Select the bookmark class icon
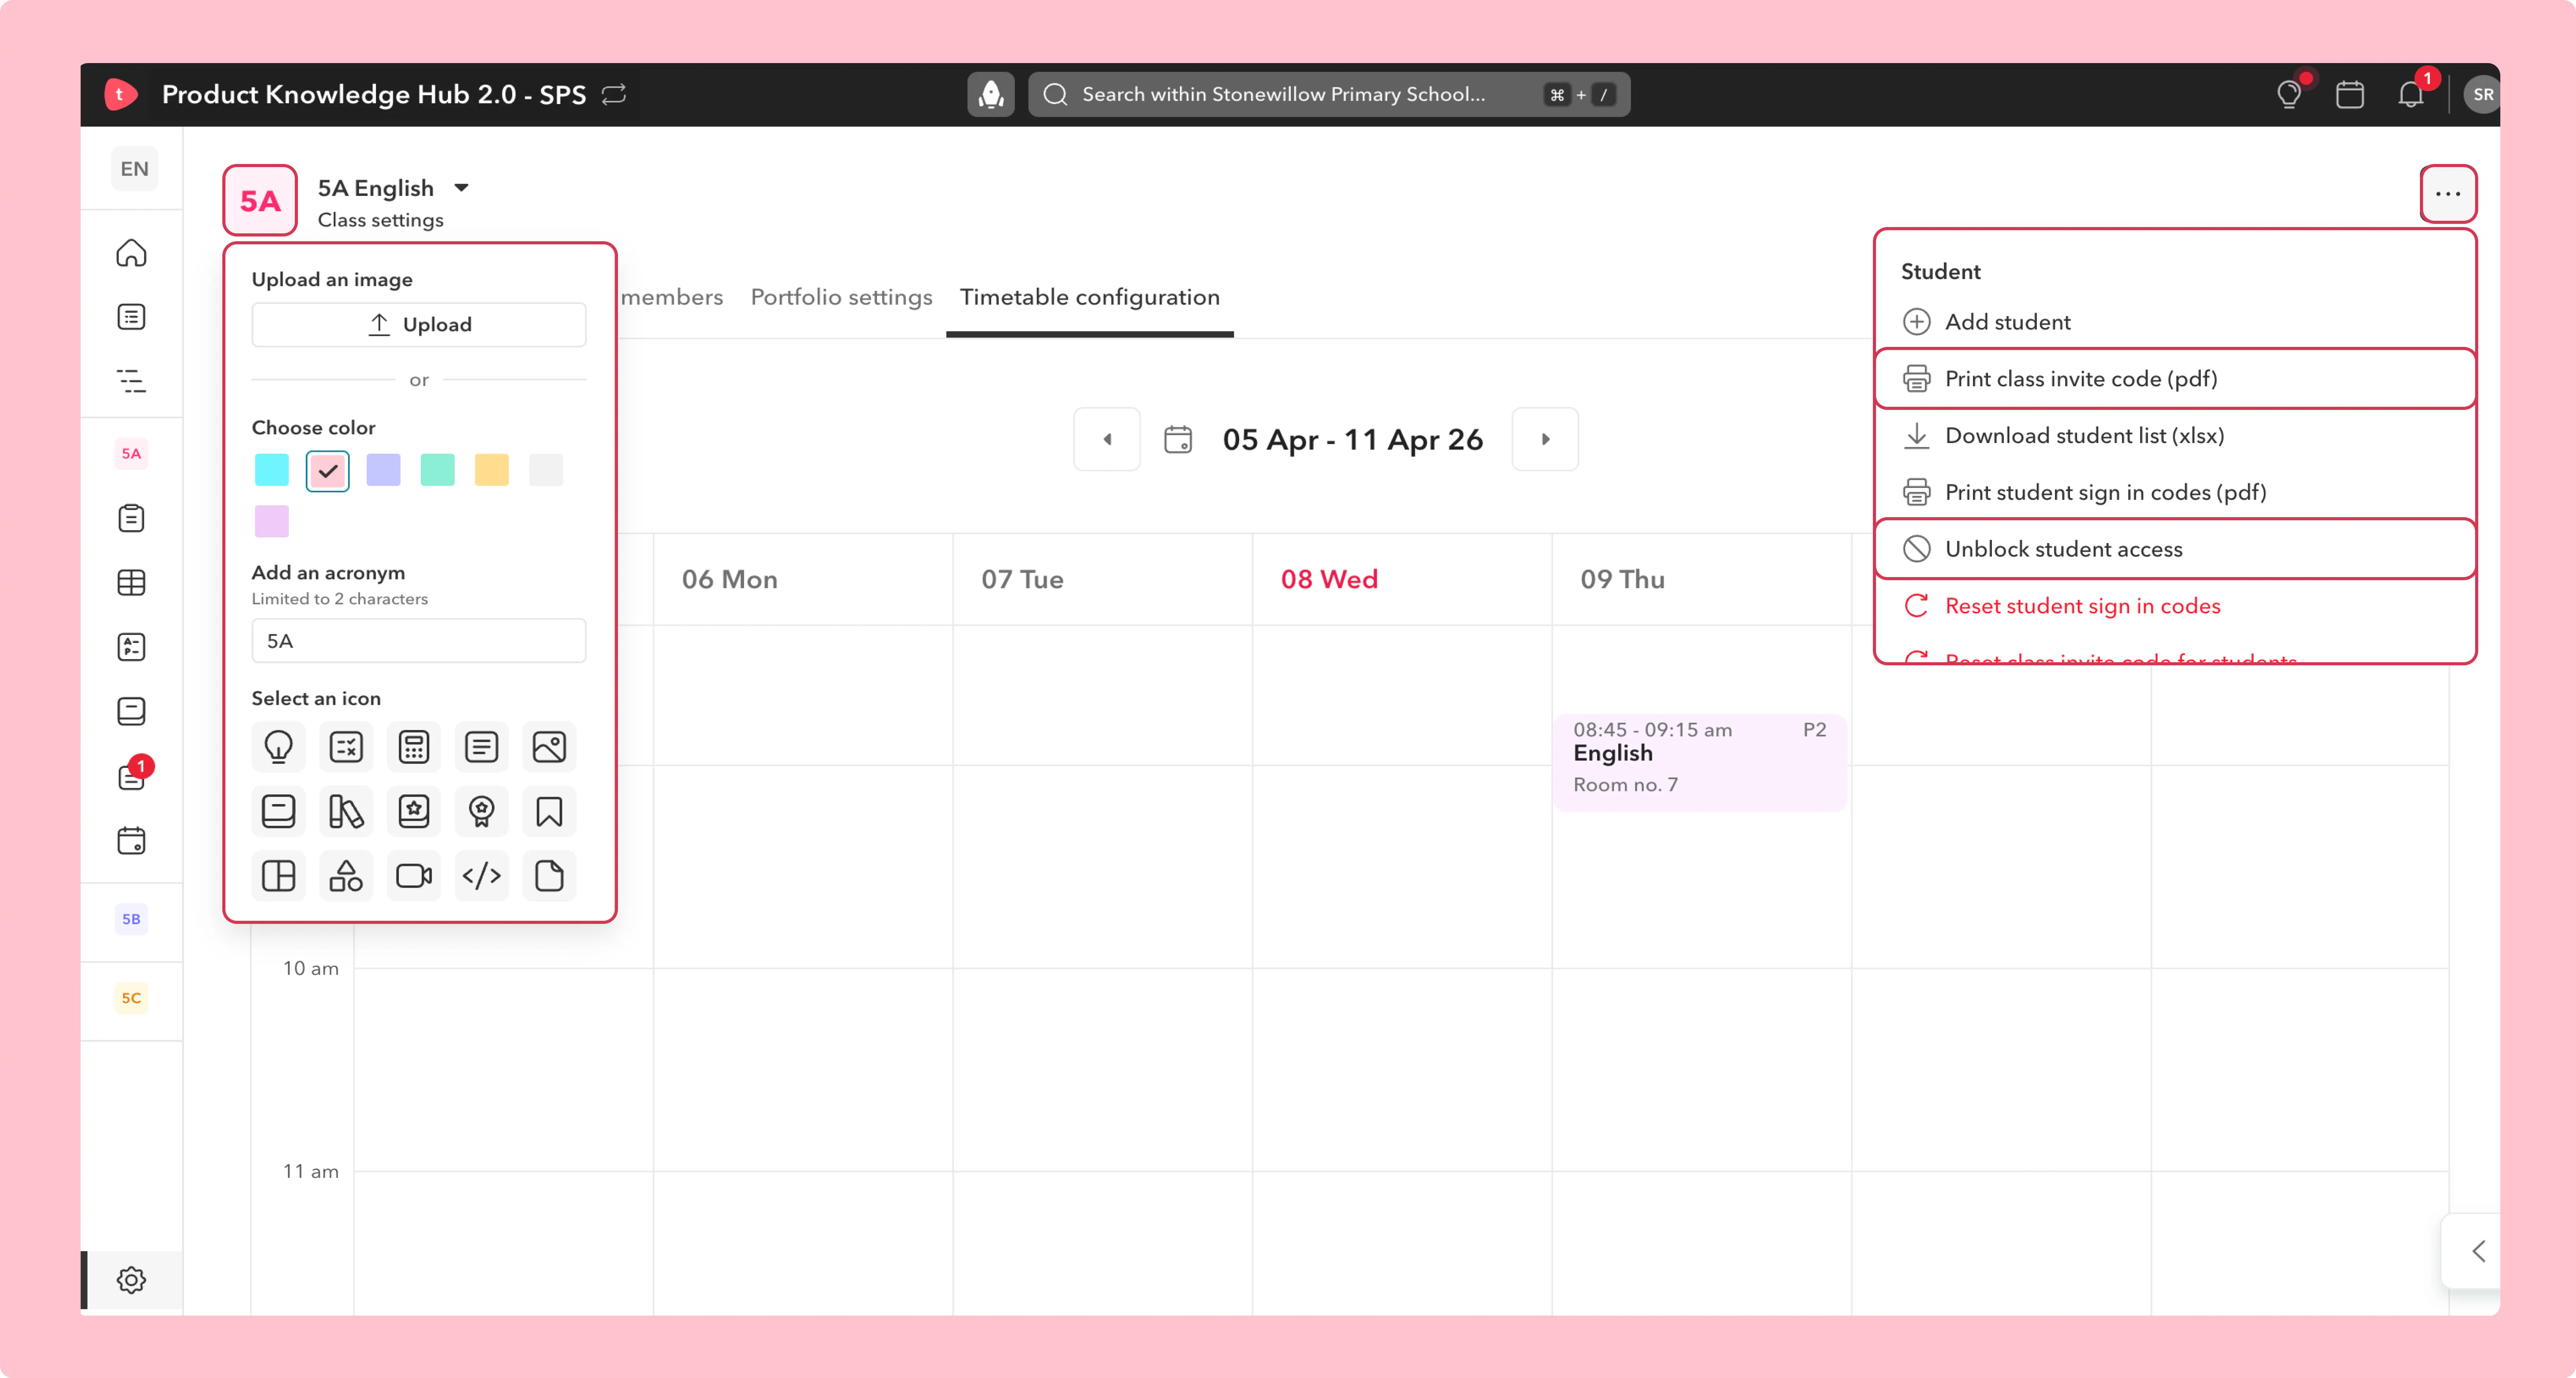The width and height of the screenshot is (2576, 1378). (549, 811)
